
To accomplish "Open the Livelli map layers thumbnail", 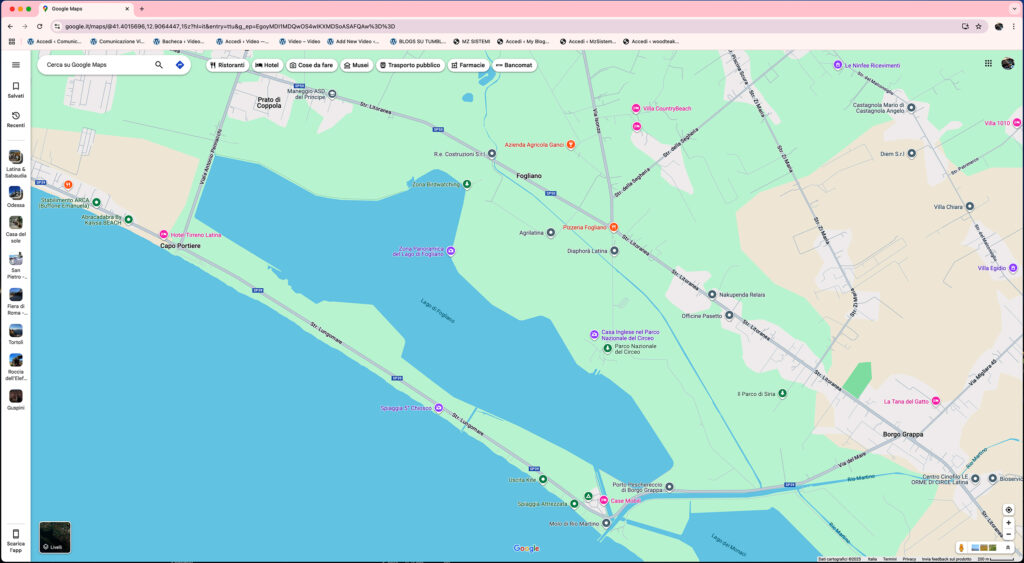I will click(55, 538).
